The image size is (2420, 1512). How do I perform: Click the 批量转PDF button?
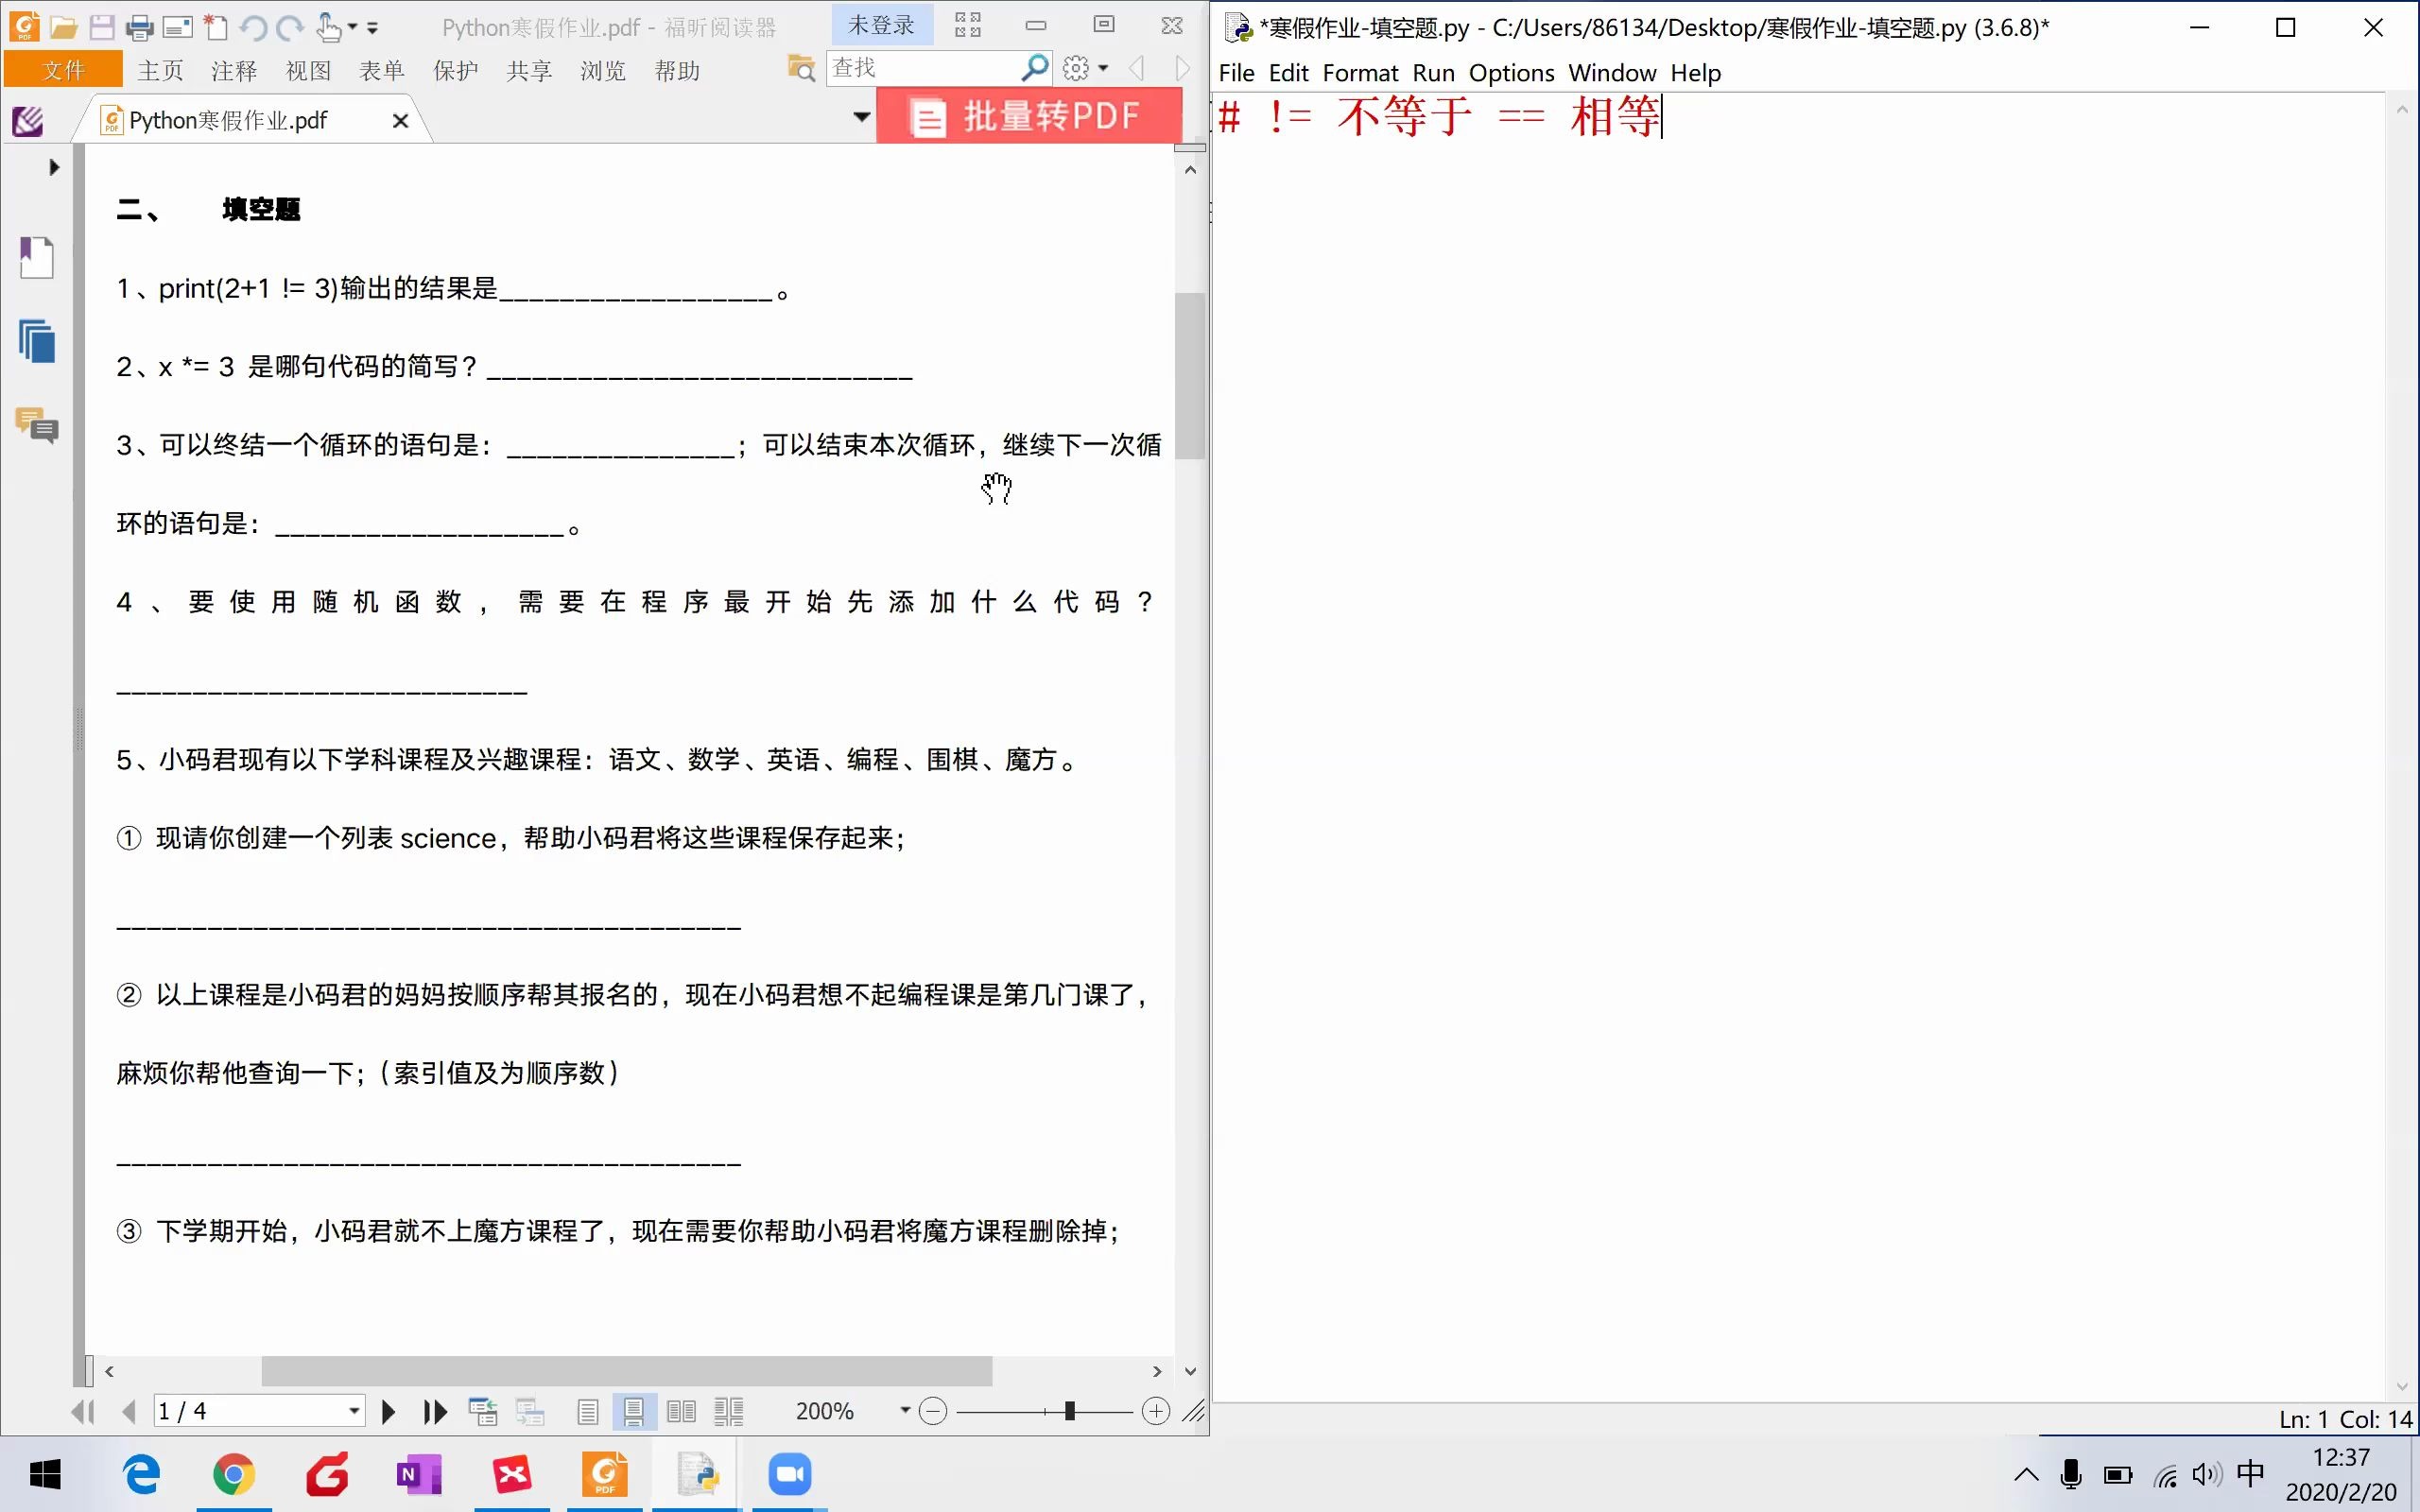(1030, 116)
